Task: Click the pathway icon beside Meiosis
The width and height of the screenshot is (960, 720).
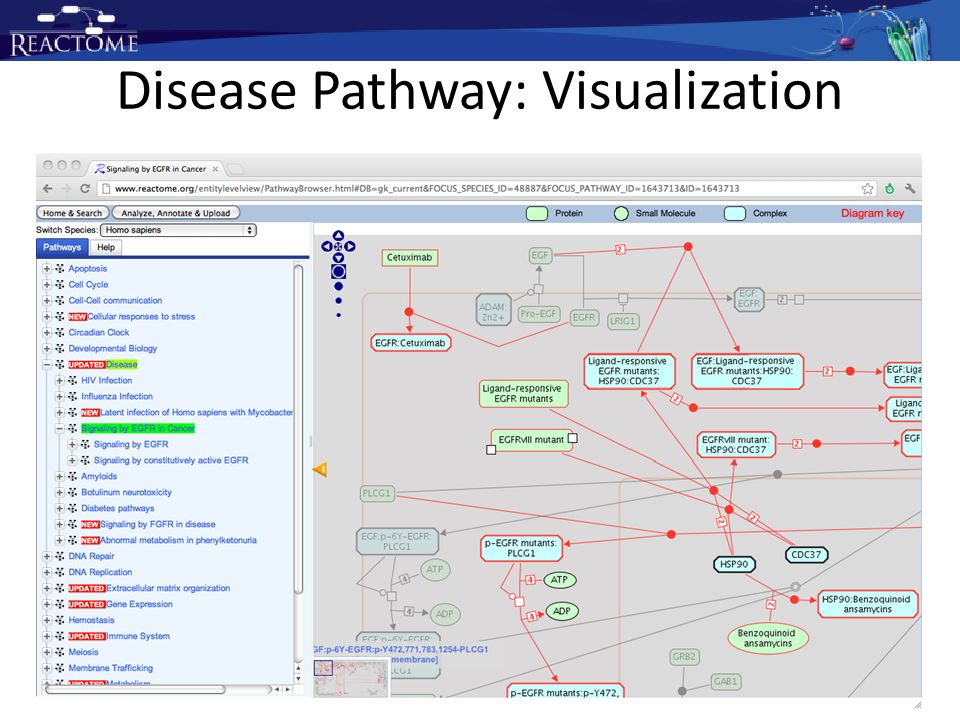Action: pos(60,652)
